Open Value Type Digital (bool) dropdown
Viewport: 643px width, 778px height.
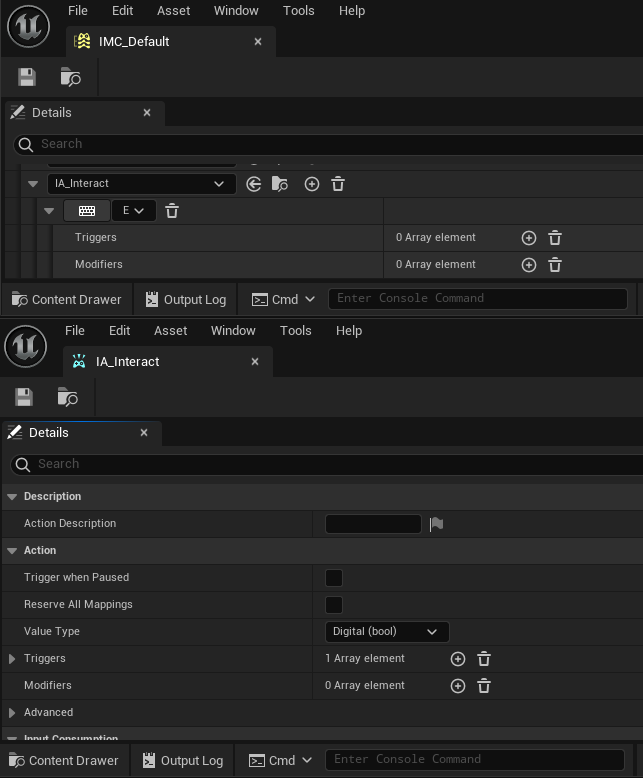tap(387, 632)
